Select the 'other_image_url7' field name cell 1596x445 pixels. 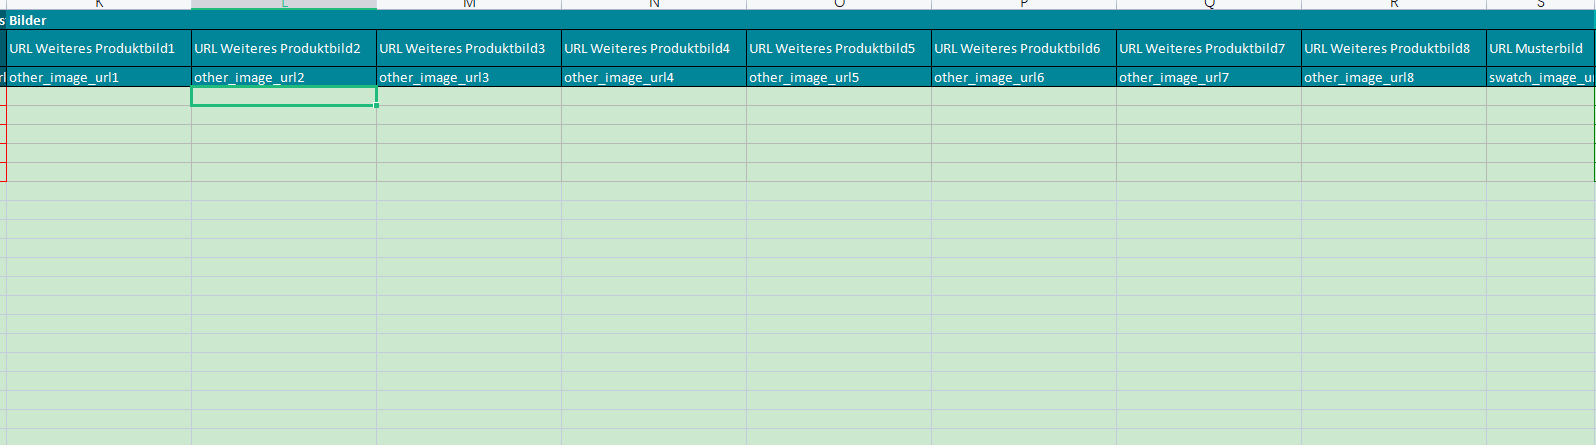(x=1208, y=77)
